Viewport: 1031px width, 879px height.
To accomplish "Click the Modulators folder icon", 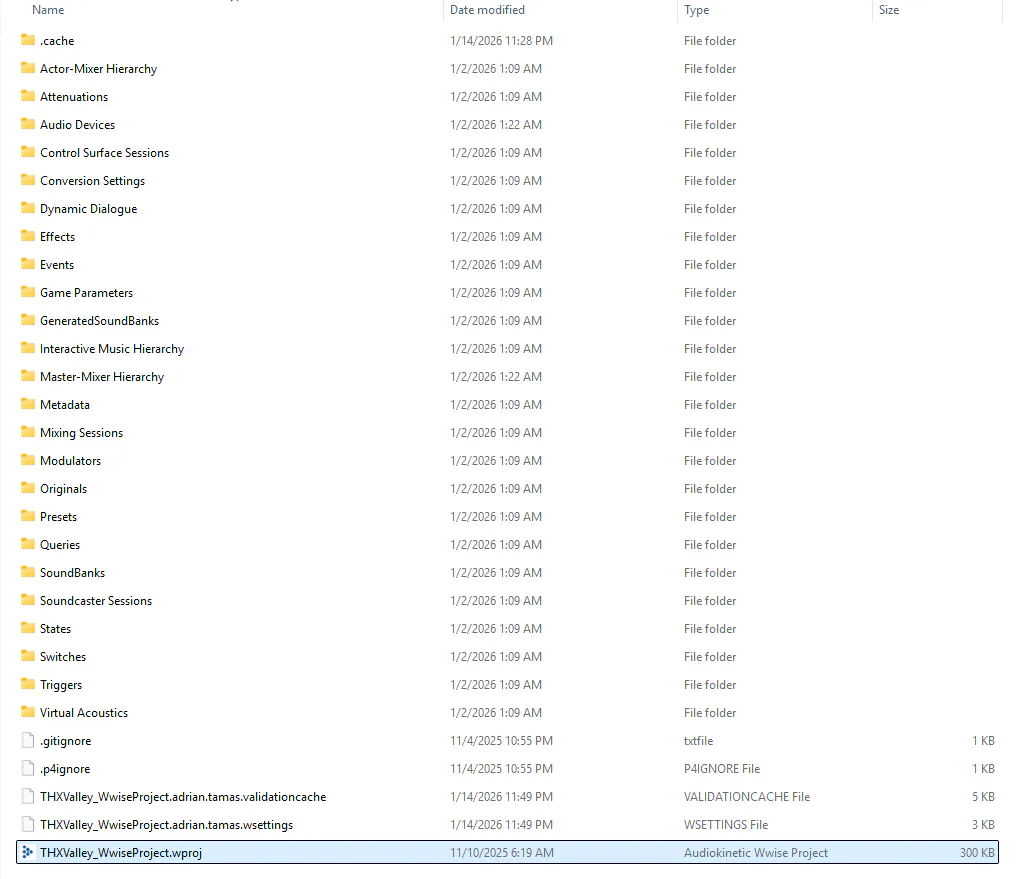I will tap(28, 460).
